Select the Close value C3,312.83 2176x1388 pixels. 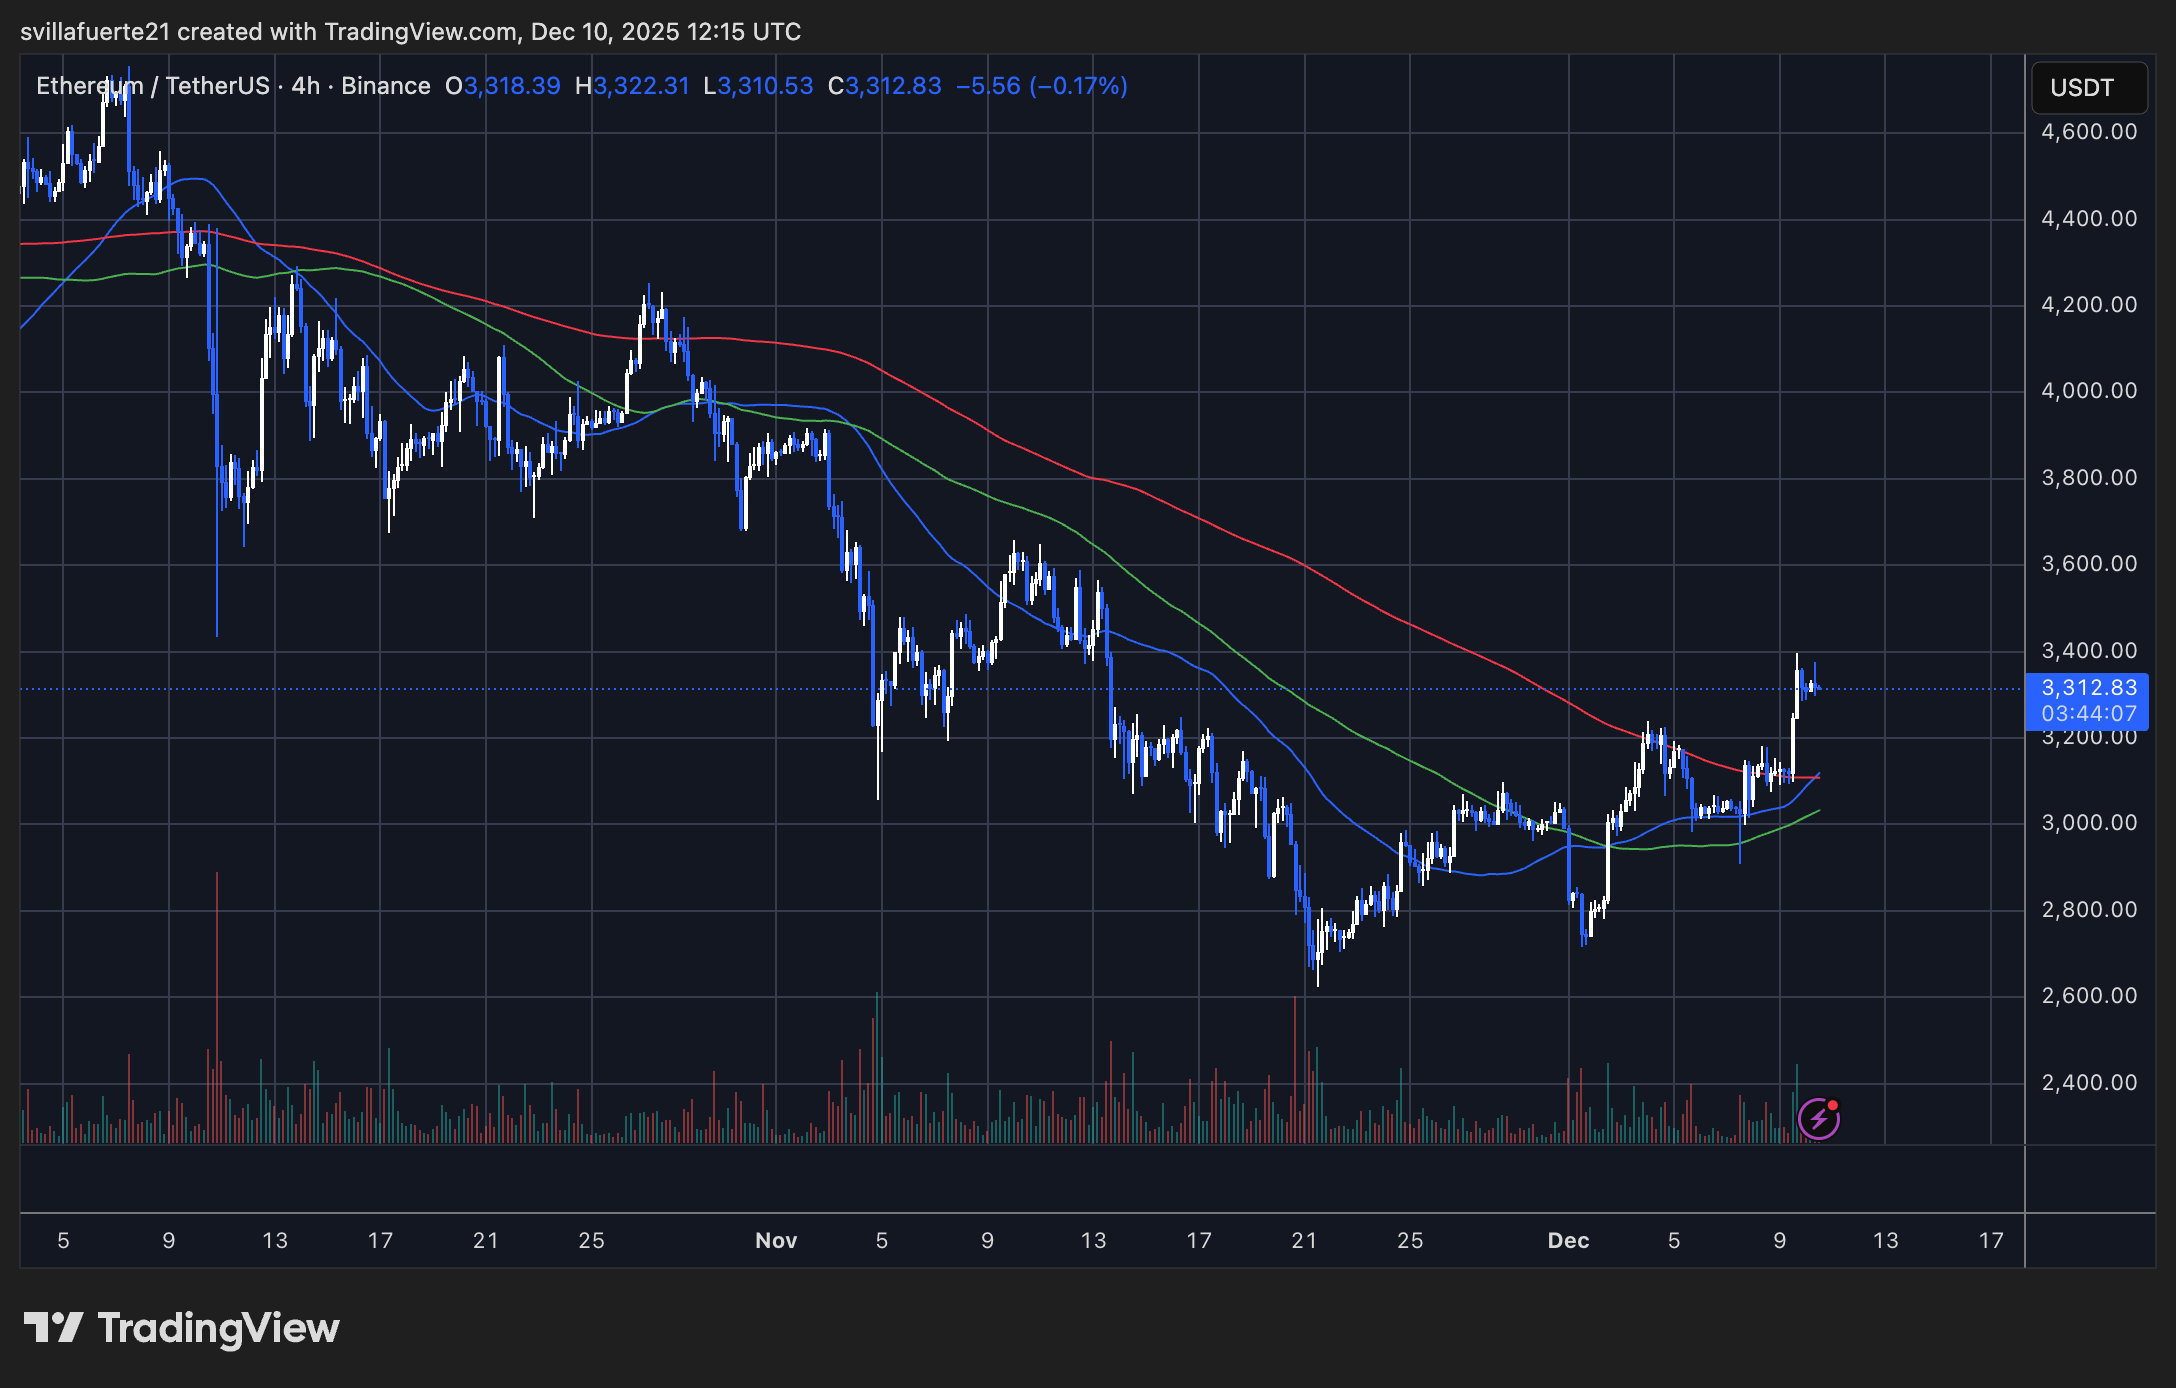coord(884,86)
